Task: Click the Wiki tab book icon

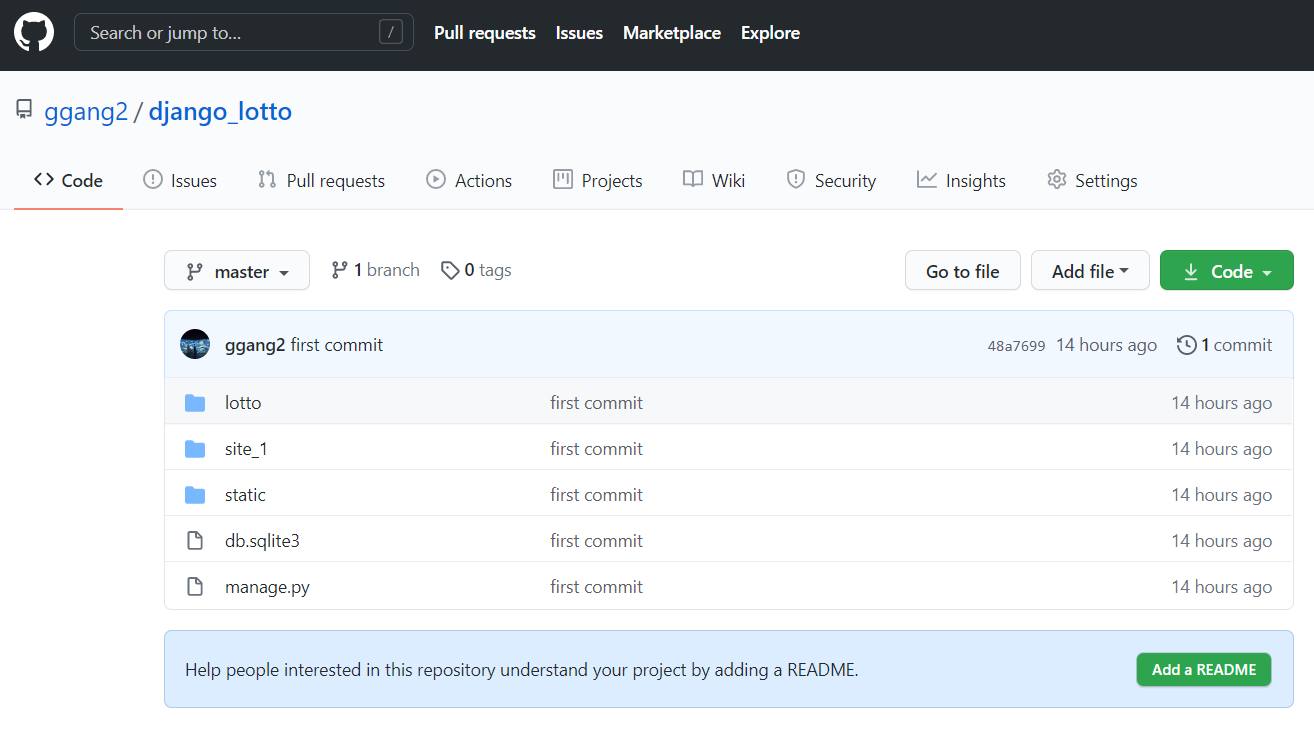Action: point(693,180)
